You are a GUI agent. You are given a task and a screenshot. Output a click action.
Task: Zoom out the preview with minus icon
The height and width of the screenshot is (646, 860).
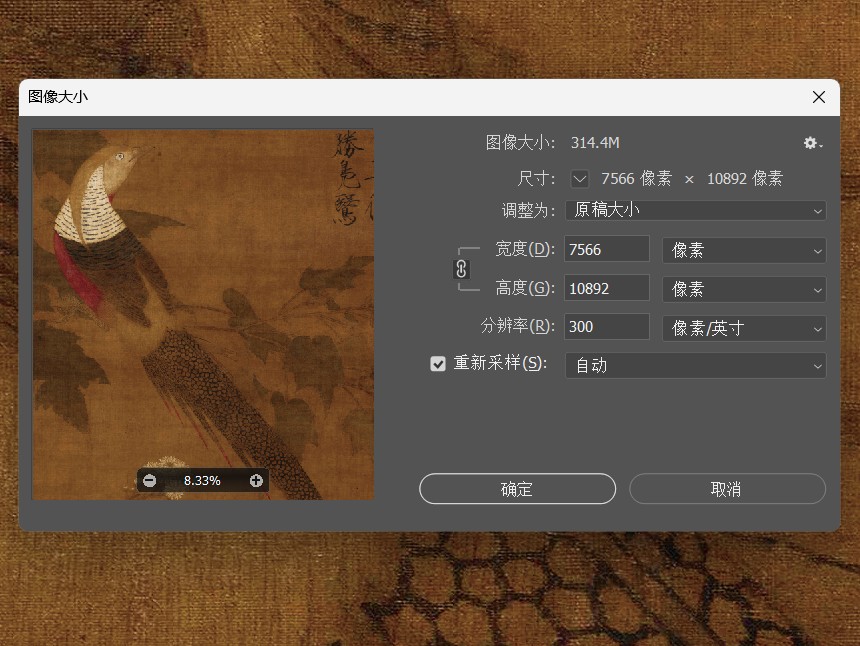pyautogui.click(x=150, y=481)
